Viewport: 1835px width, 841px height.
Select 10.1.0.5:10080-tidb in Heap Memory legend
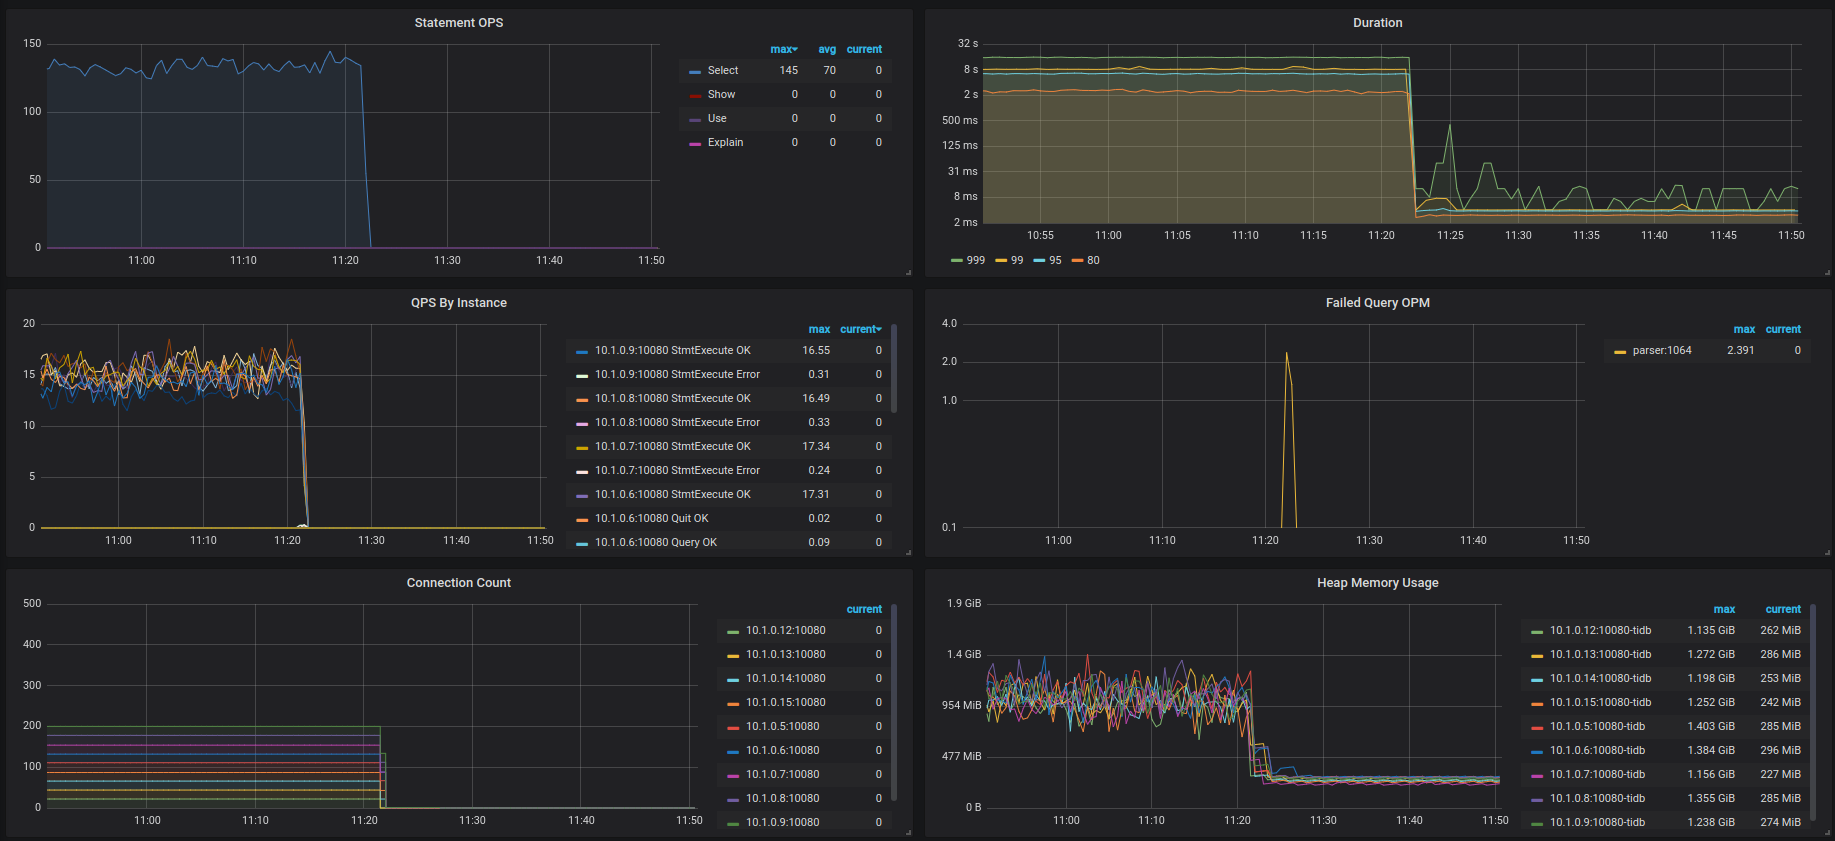tap(1597, 726)
